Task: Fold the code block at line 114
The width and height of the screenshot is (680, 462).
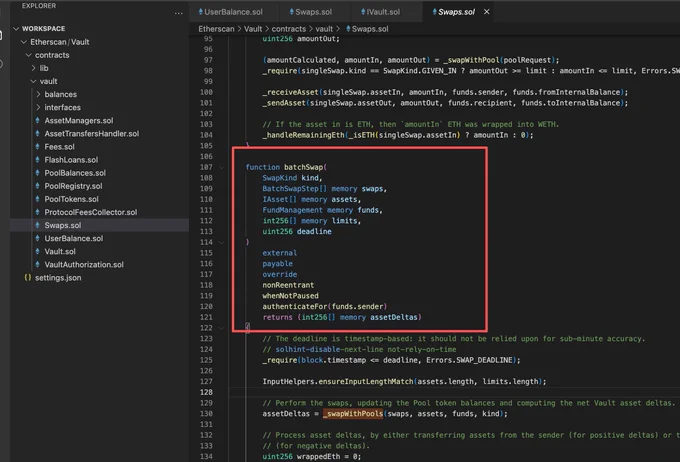Action: click(x=222, y=242)
